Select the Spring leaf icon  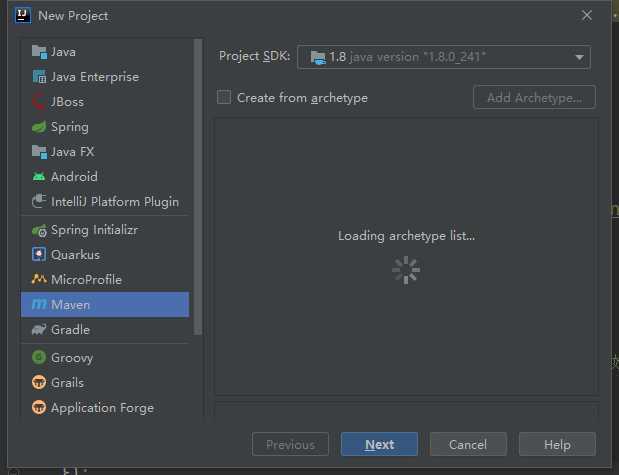point(39,127)
